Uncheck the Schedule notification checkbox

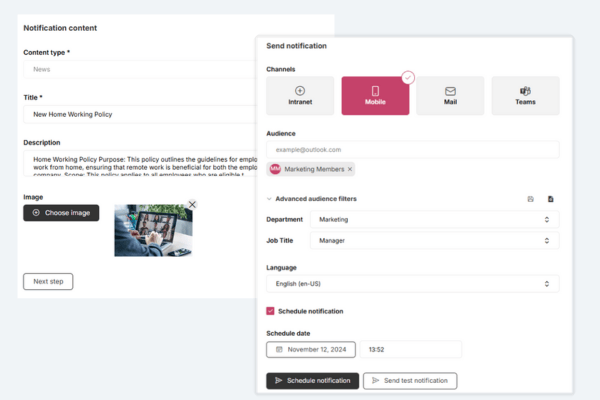[x=271, y=311]
